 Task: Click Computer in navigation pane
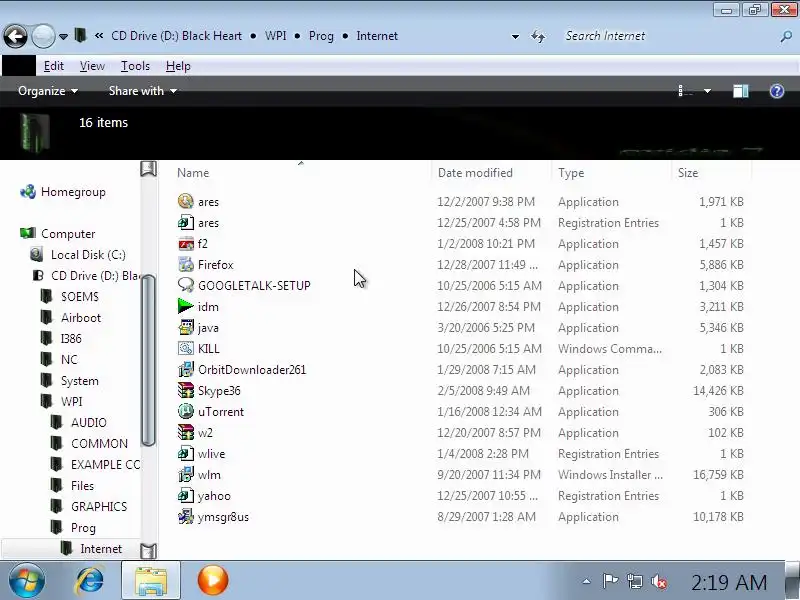pyautogui.click(x=68, y=234)
